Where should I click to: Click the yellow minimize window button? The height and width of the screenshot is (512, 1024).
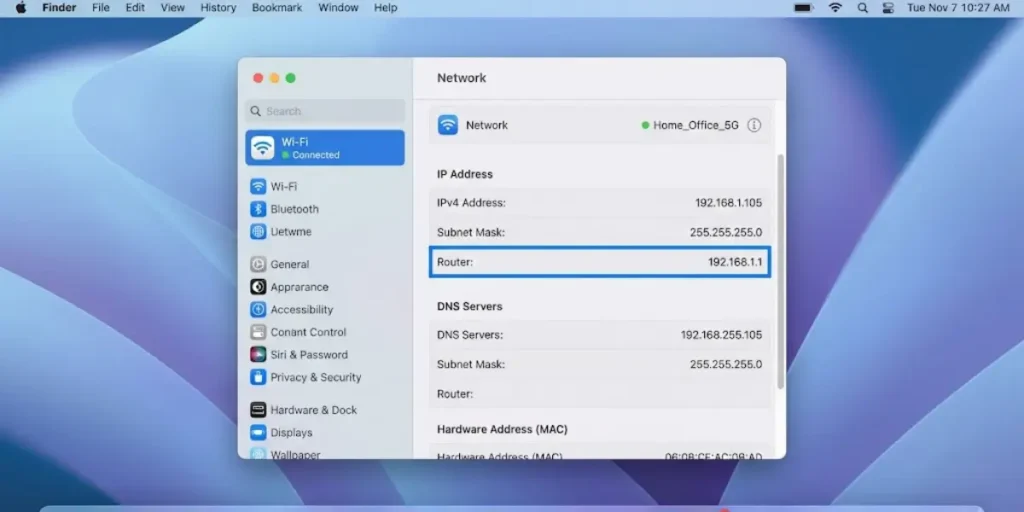click(x=274, y=78)
